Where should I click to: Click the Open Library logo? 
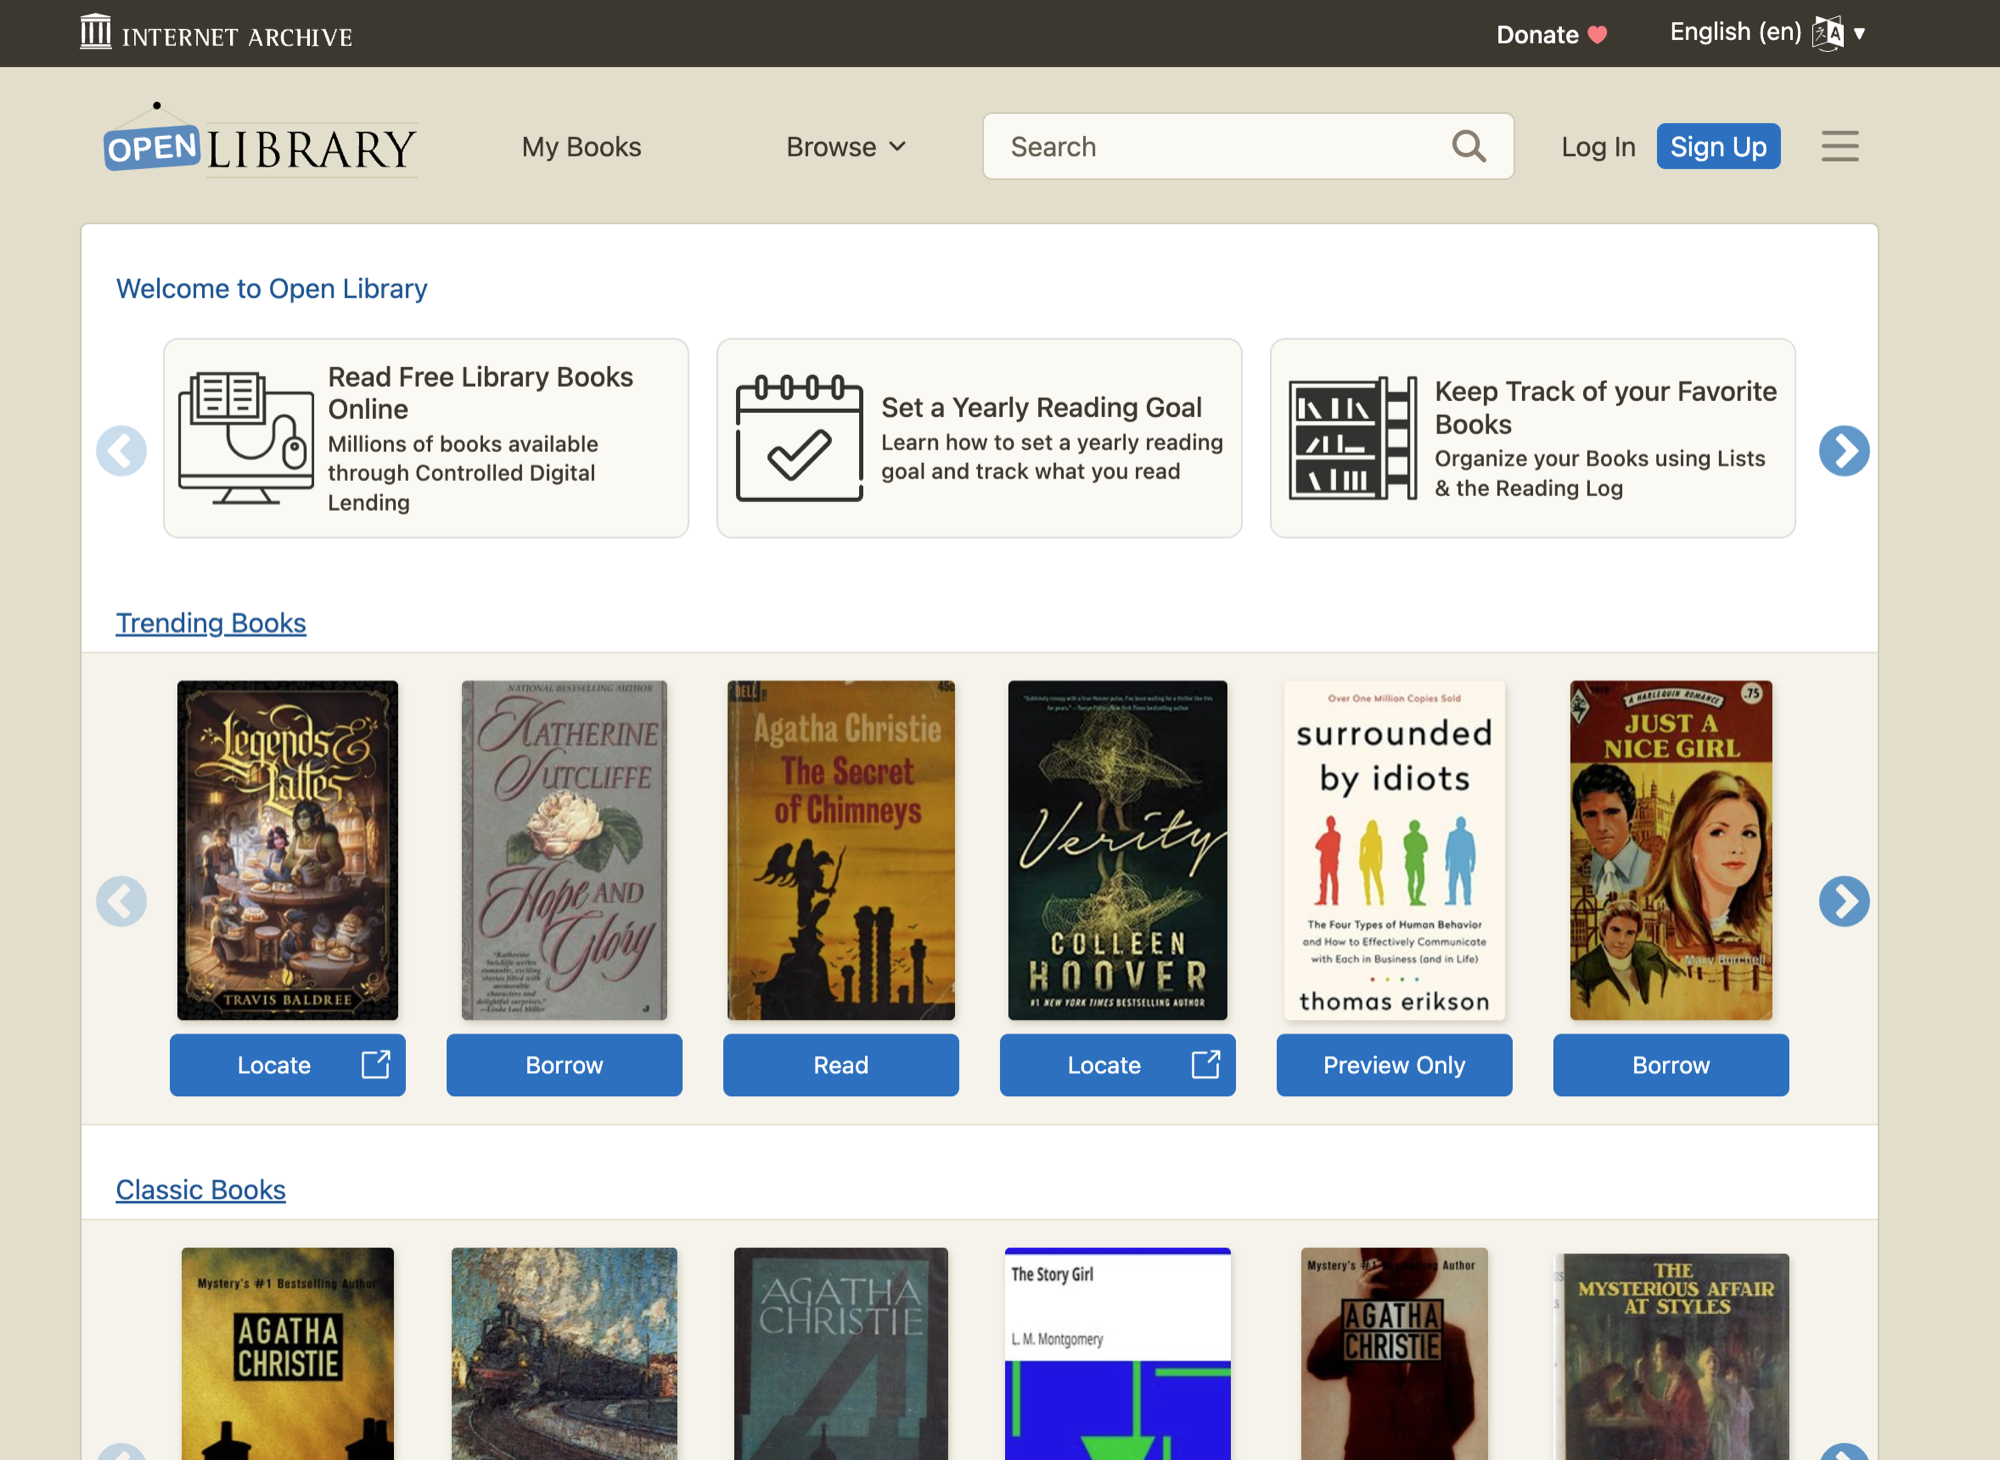click(260, 142)
